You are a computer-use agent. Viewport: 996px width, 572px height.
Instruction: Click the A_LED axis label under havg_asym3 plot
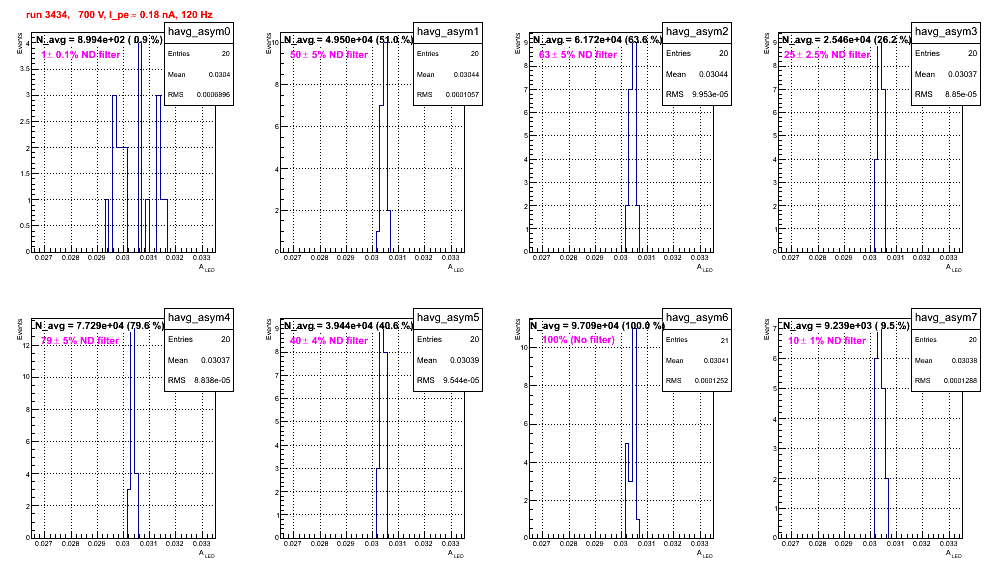point(954,268)
